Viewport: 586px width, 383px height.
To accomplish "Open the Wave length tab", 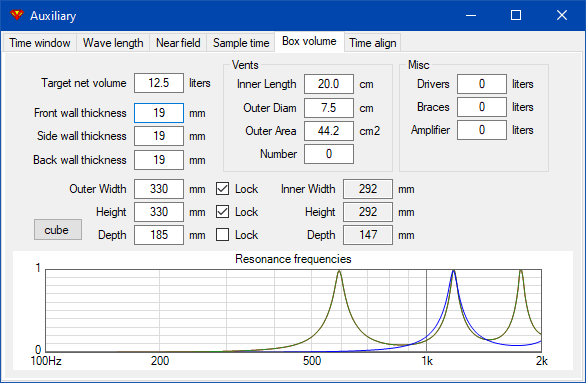I will [113, 43].
